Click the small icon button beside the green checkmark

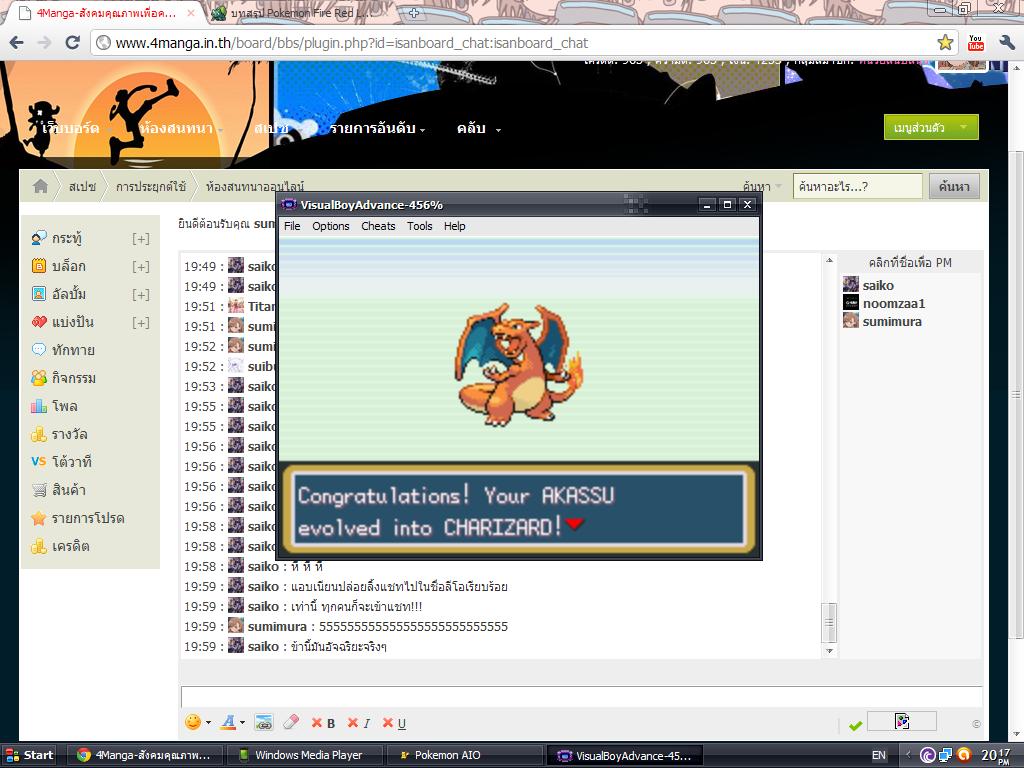[902, 721]
